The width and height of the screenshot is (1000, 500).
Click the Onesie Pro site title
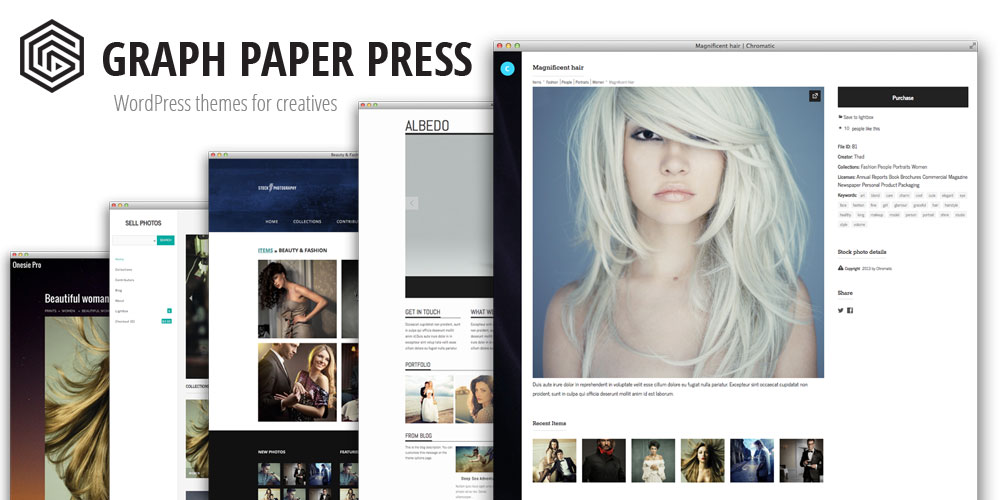point(27,264)
